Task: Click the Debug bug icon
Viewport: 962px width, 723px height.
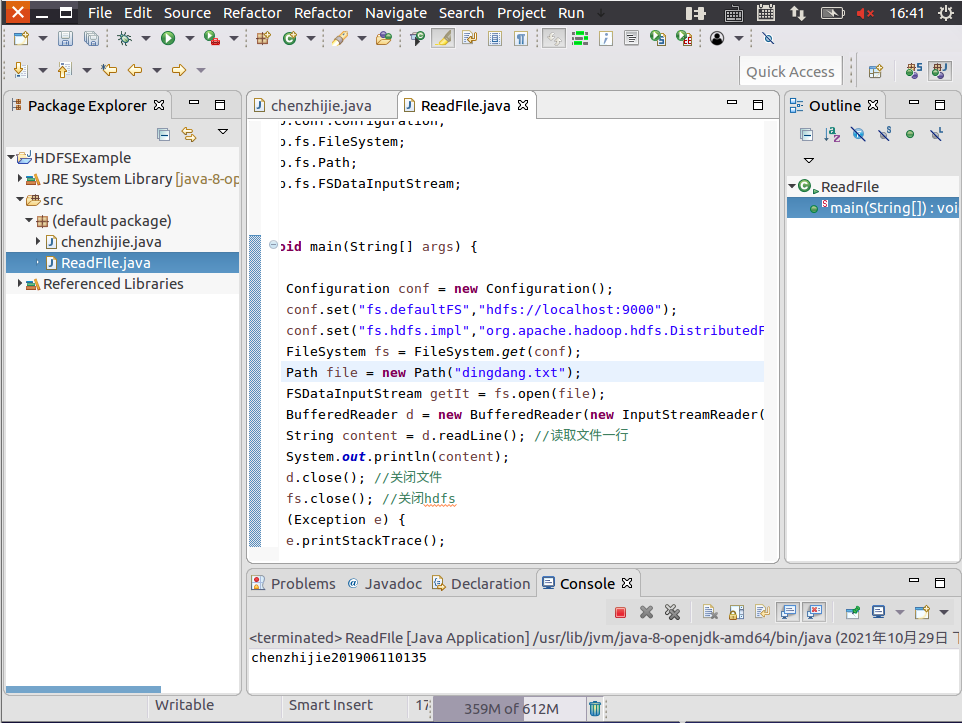Action: [x=124, y=38]
